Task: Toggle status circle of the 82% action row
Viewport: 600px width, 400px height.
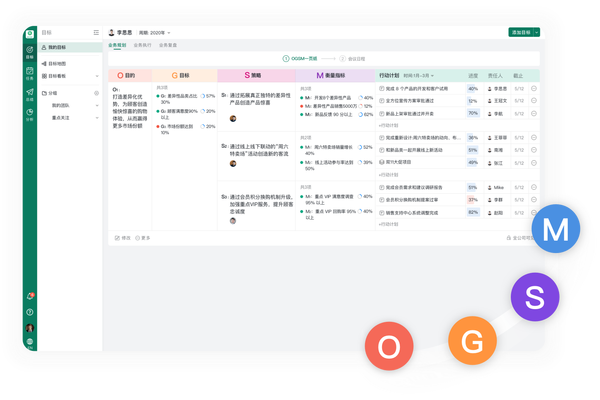Action: tap(382, 212)
